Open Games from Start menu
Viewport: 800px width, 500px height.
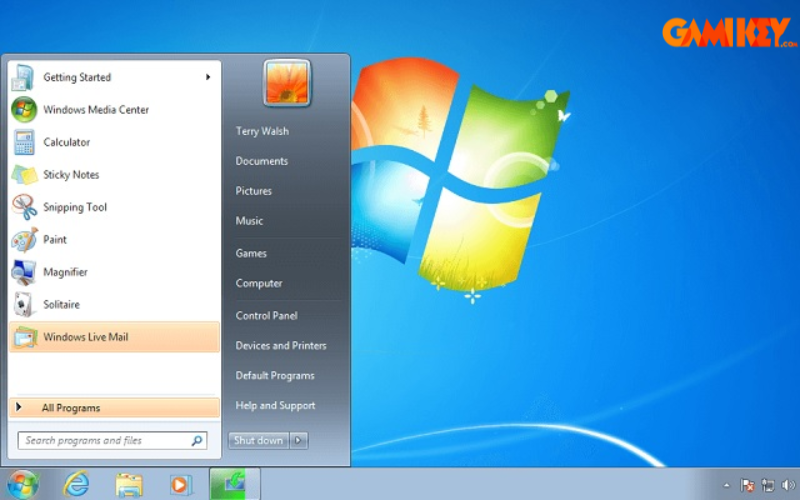click(x=251, y=253)
